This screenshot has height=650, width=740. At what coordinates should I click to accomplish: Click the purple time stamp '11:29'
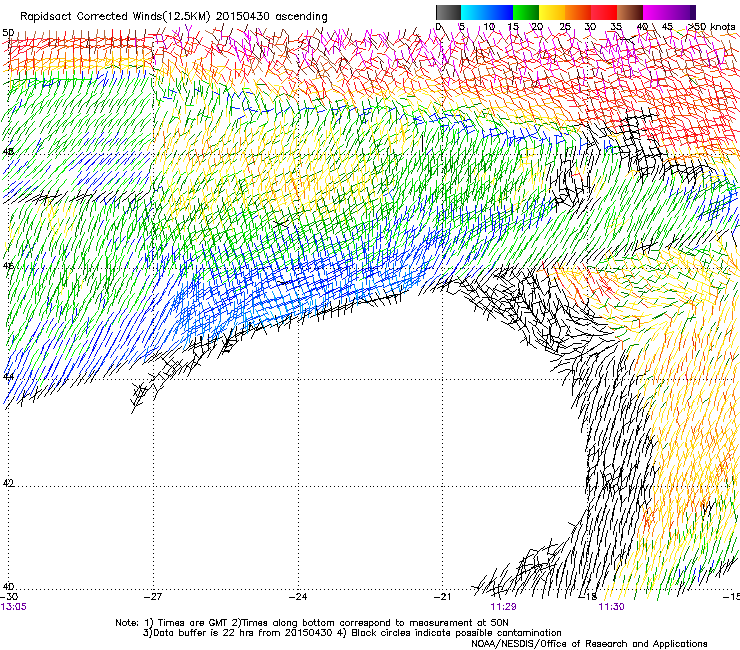pyautogui.click(x=503, y=607)
